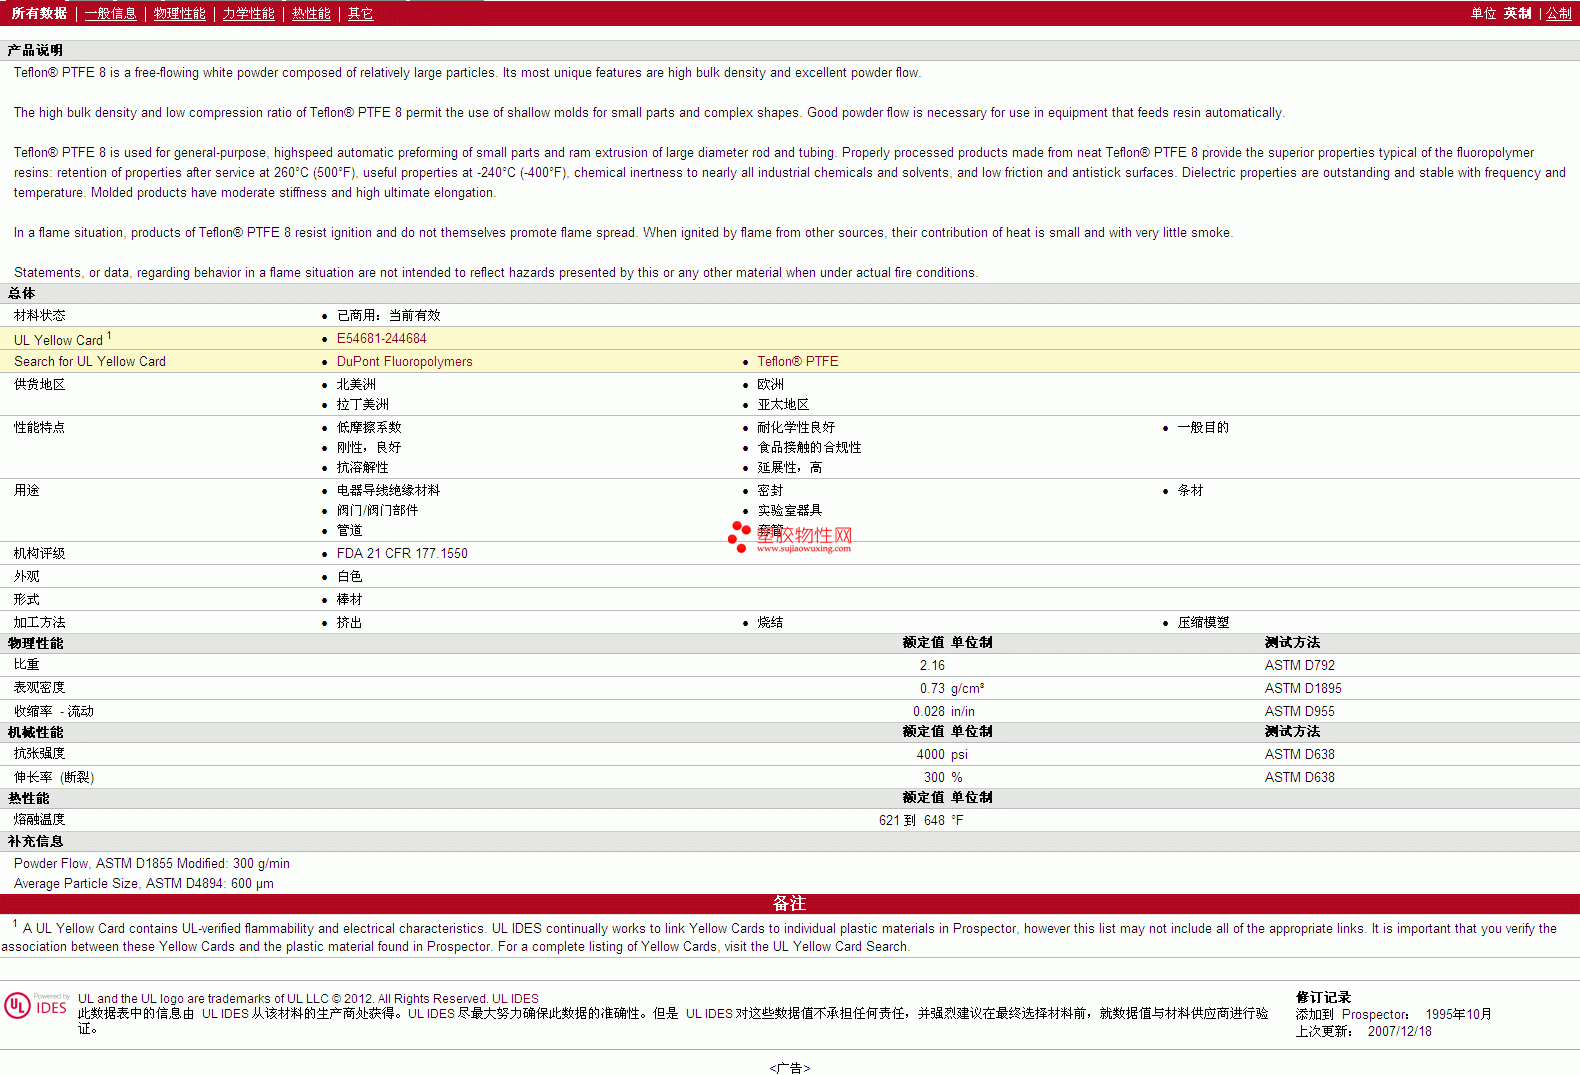Click the 物理性能 section heading in the table
This screenshot has width=1580, height=1075.
(x=35, y=643)
